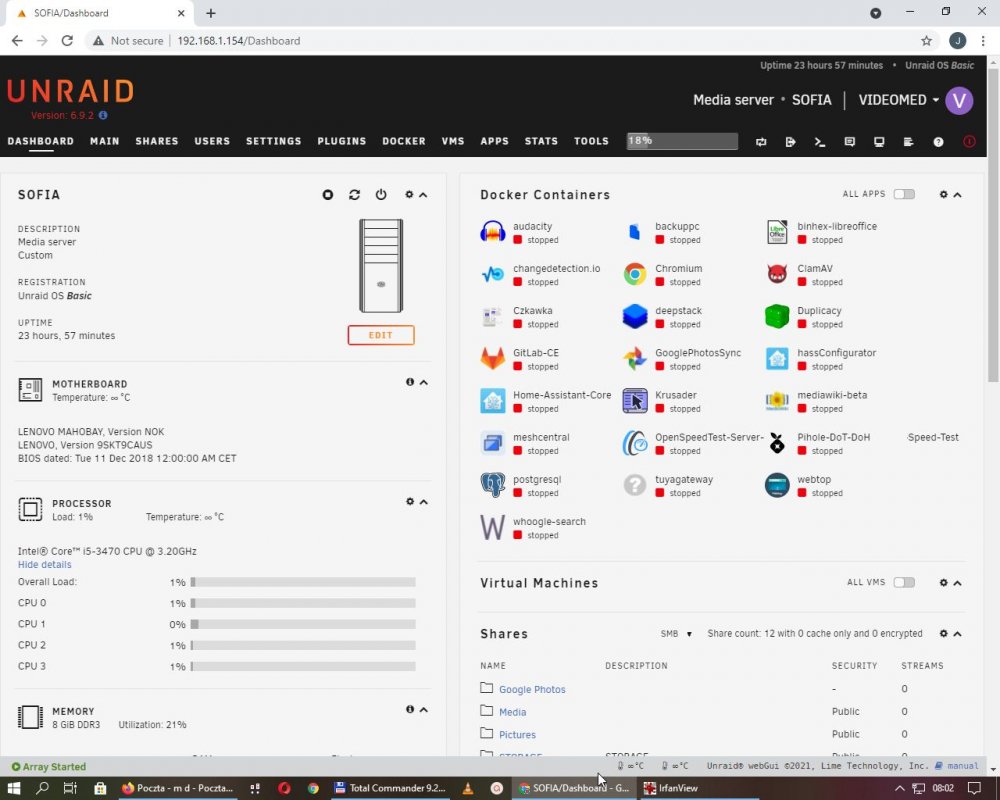This screenshot has width=1000, height=800.
Task: Click the power off icon in the SOFIA panel
Action: coord(381,195)
